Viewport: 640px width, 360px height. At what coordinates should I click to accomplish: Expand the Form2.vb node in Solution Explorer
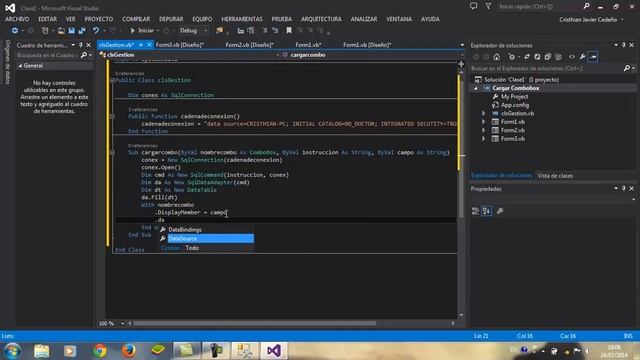coord(484,130)
